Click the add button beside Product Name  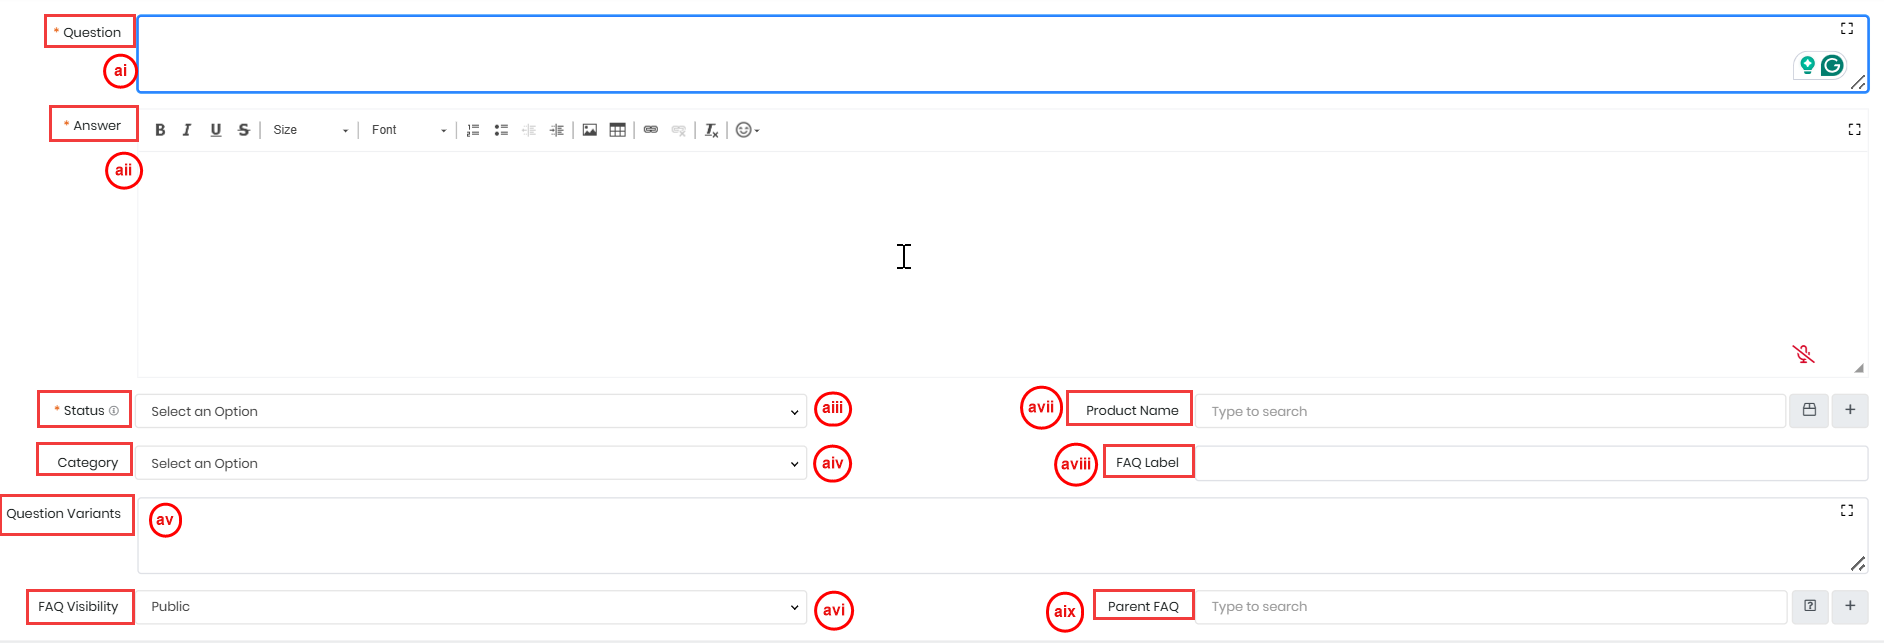tap(1850, 410)
